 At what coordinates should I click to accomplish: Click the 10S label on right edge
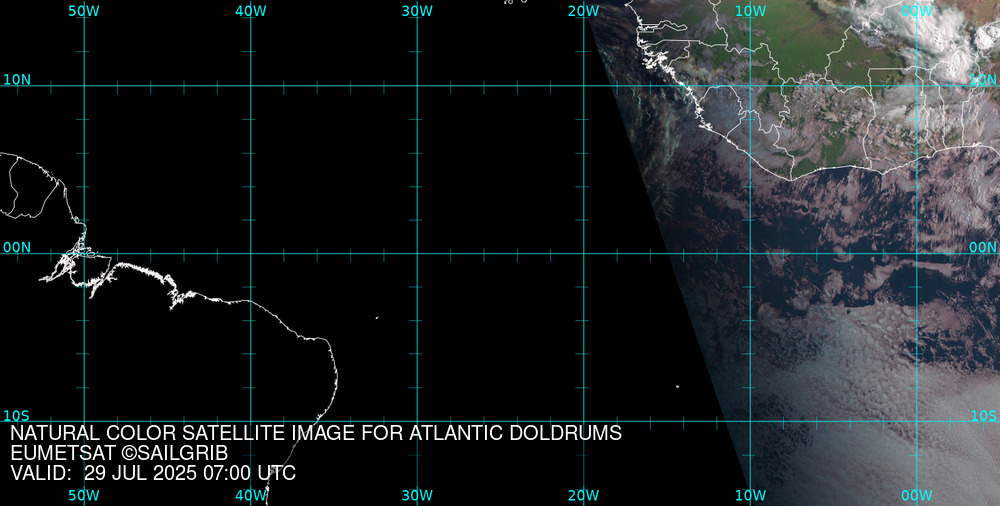tap(984, 416)
